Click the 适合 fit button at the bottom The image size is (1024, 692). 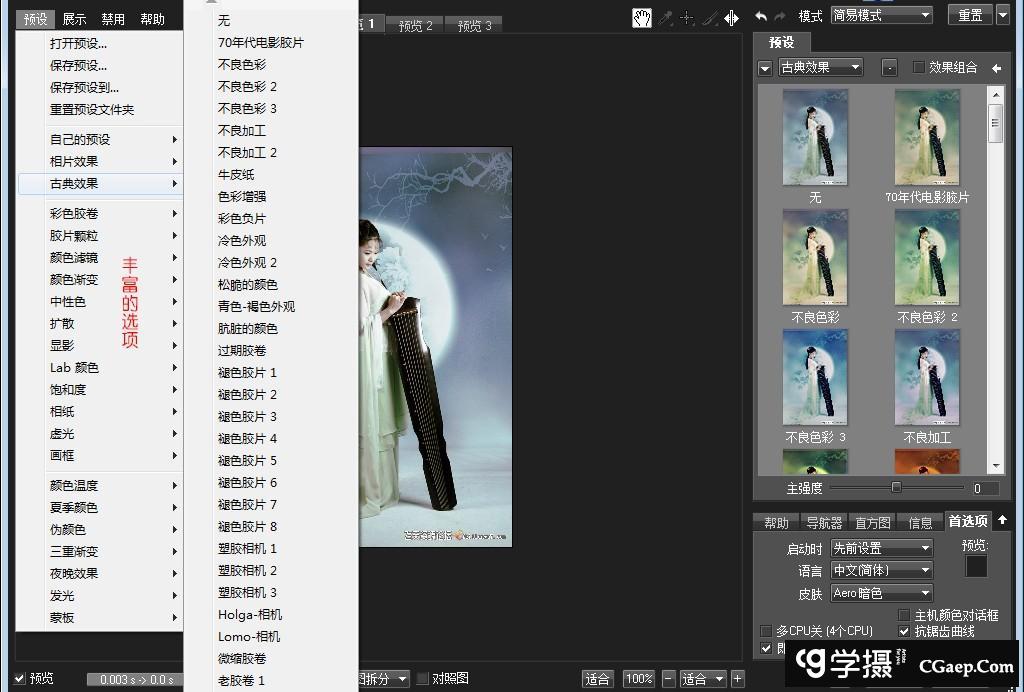point(597,677)
